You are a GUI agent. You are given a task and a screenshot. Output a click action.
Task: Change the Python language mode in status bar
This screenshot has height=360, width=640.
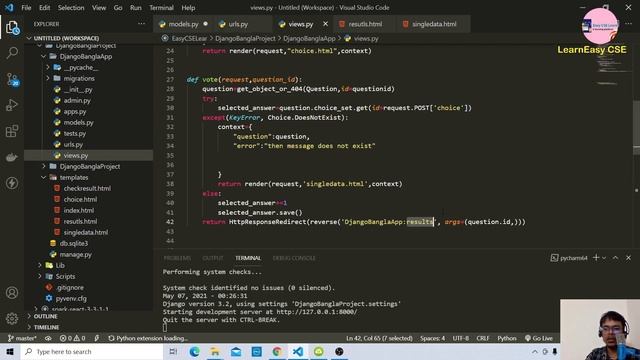coord(507,338)
